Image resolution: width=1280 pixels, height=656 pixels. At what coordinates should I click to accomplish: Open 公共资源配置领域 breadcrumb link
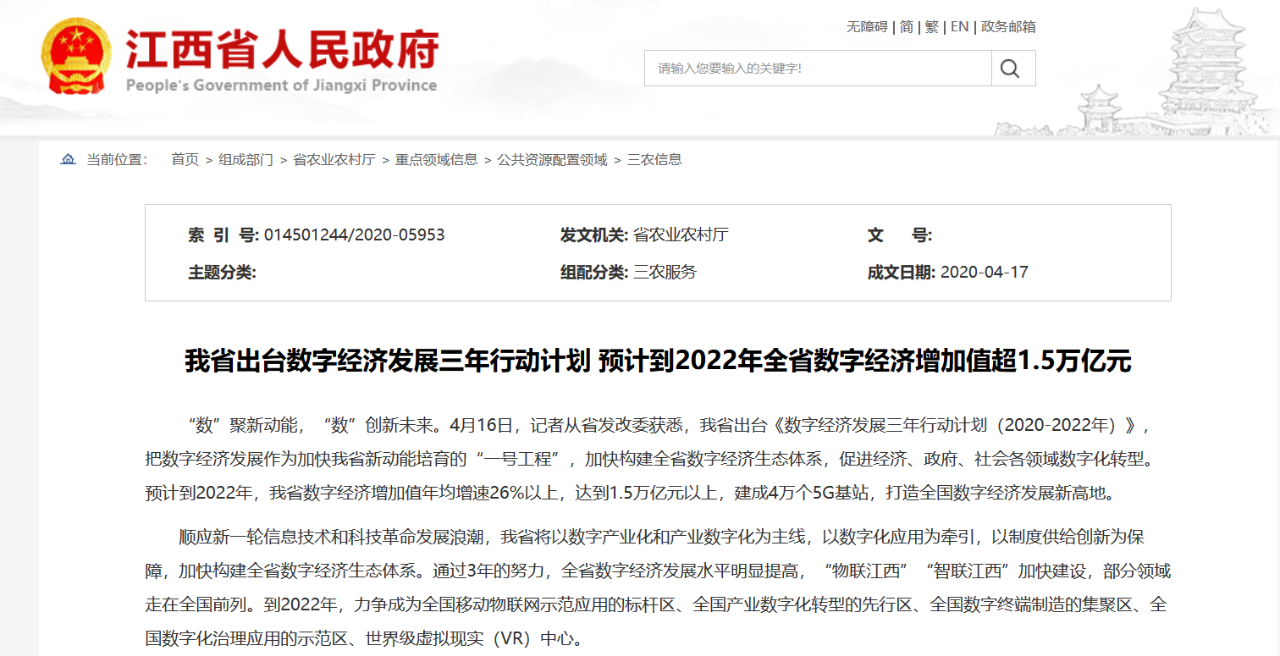click(x=552, y=159)
